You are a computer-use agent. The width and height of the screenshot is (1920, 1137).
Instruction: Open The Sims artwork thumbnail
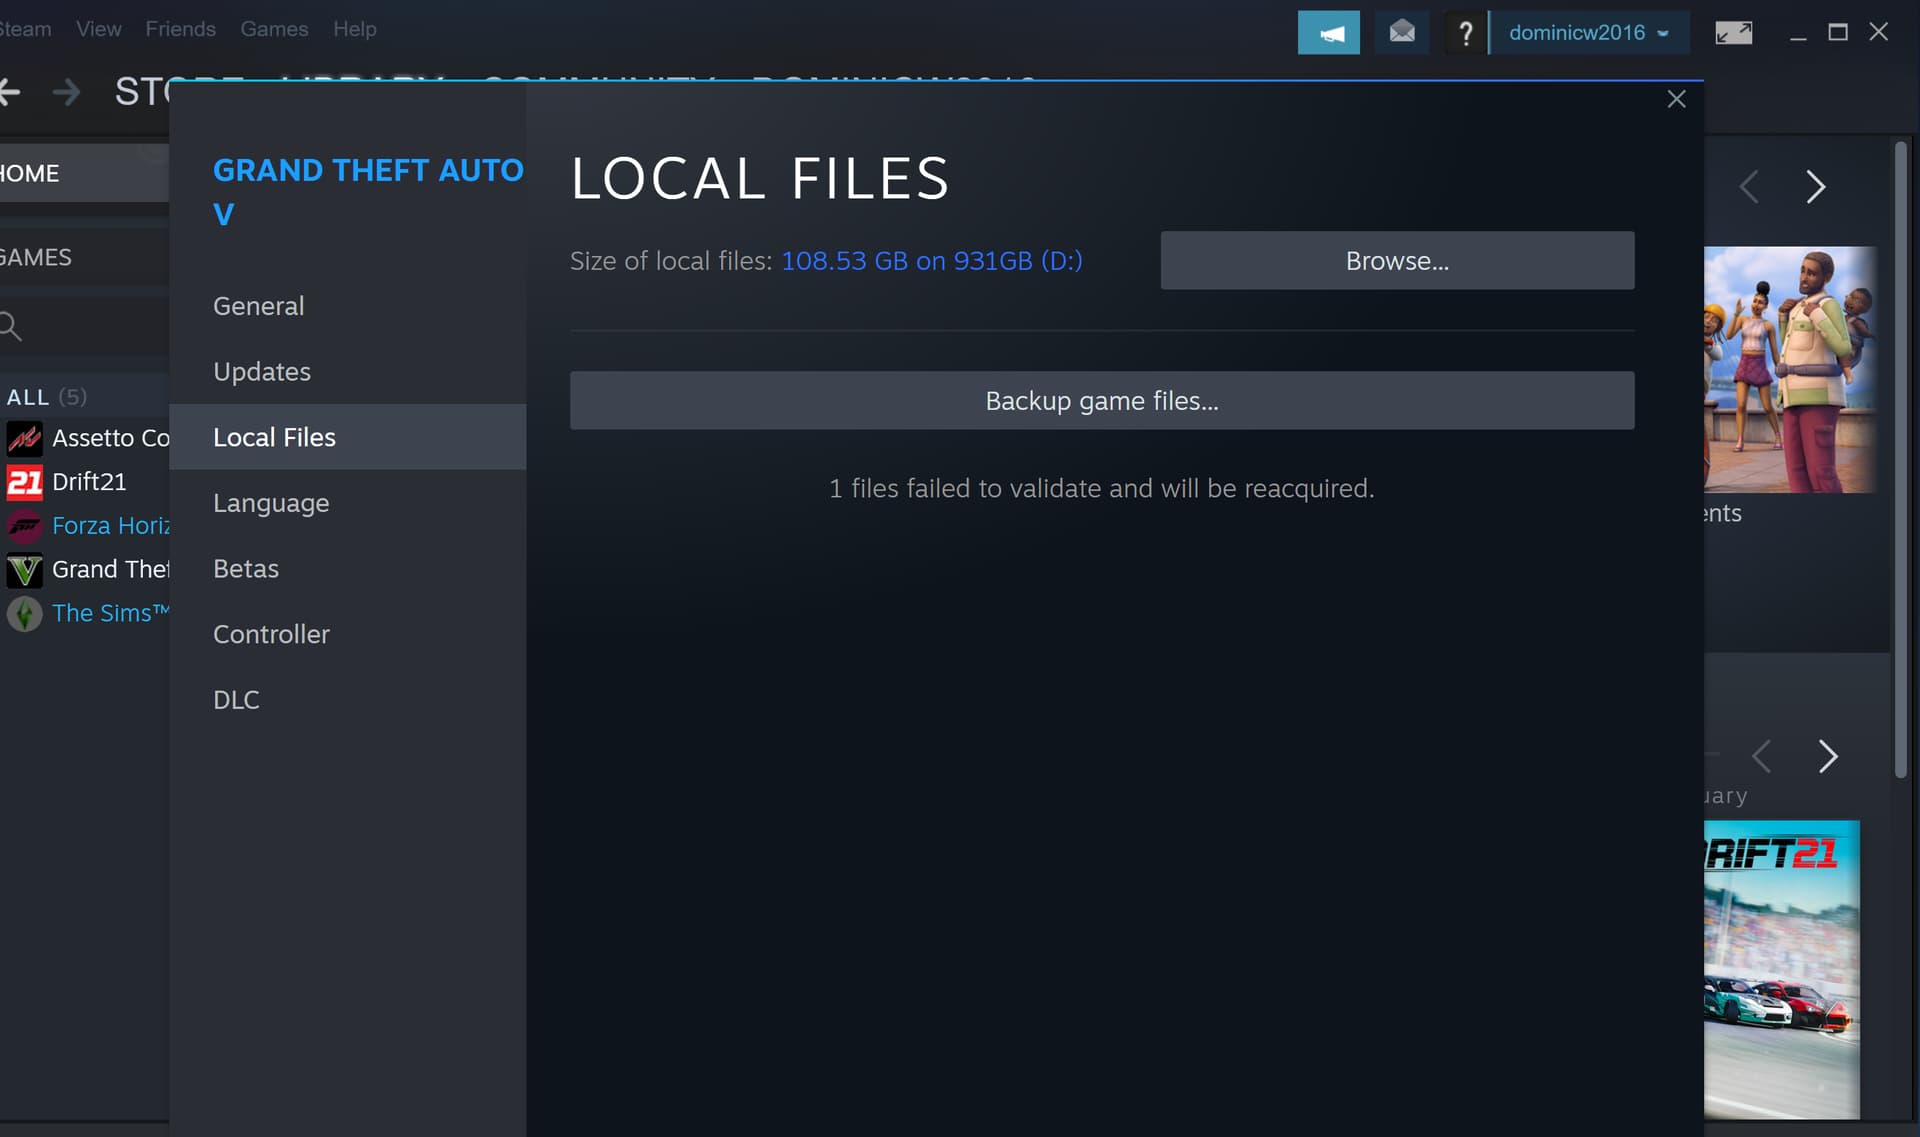click(x=1790, y=370)
